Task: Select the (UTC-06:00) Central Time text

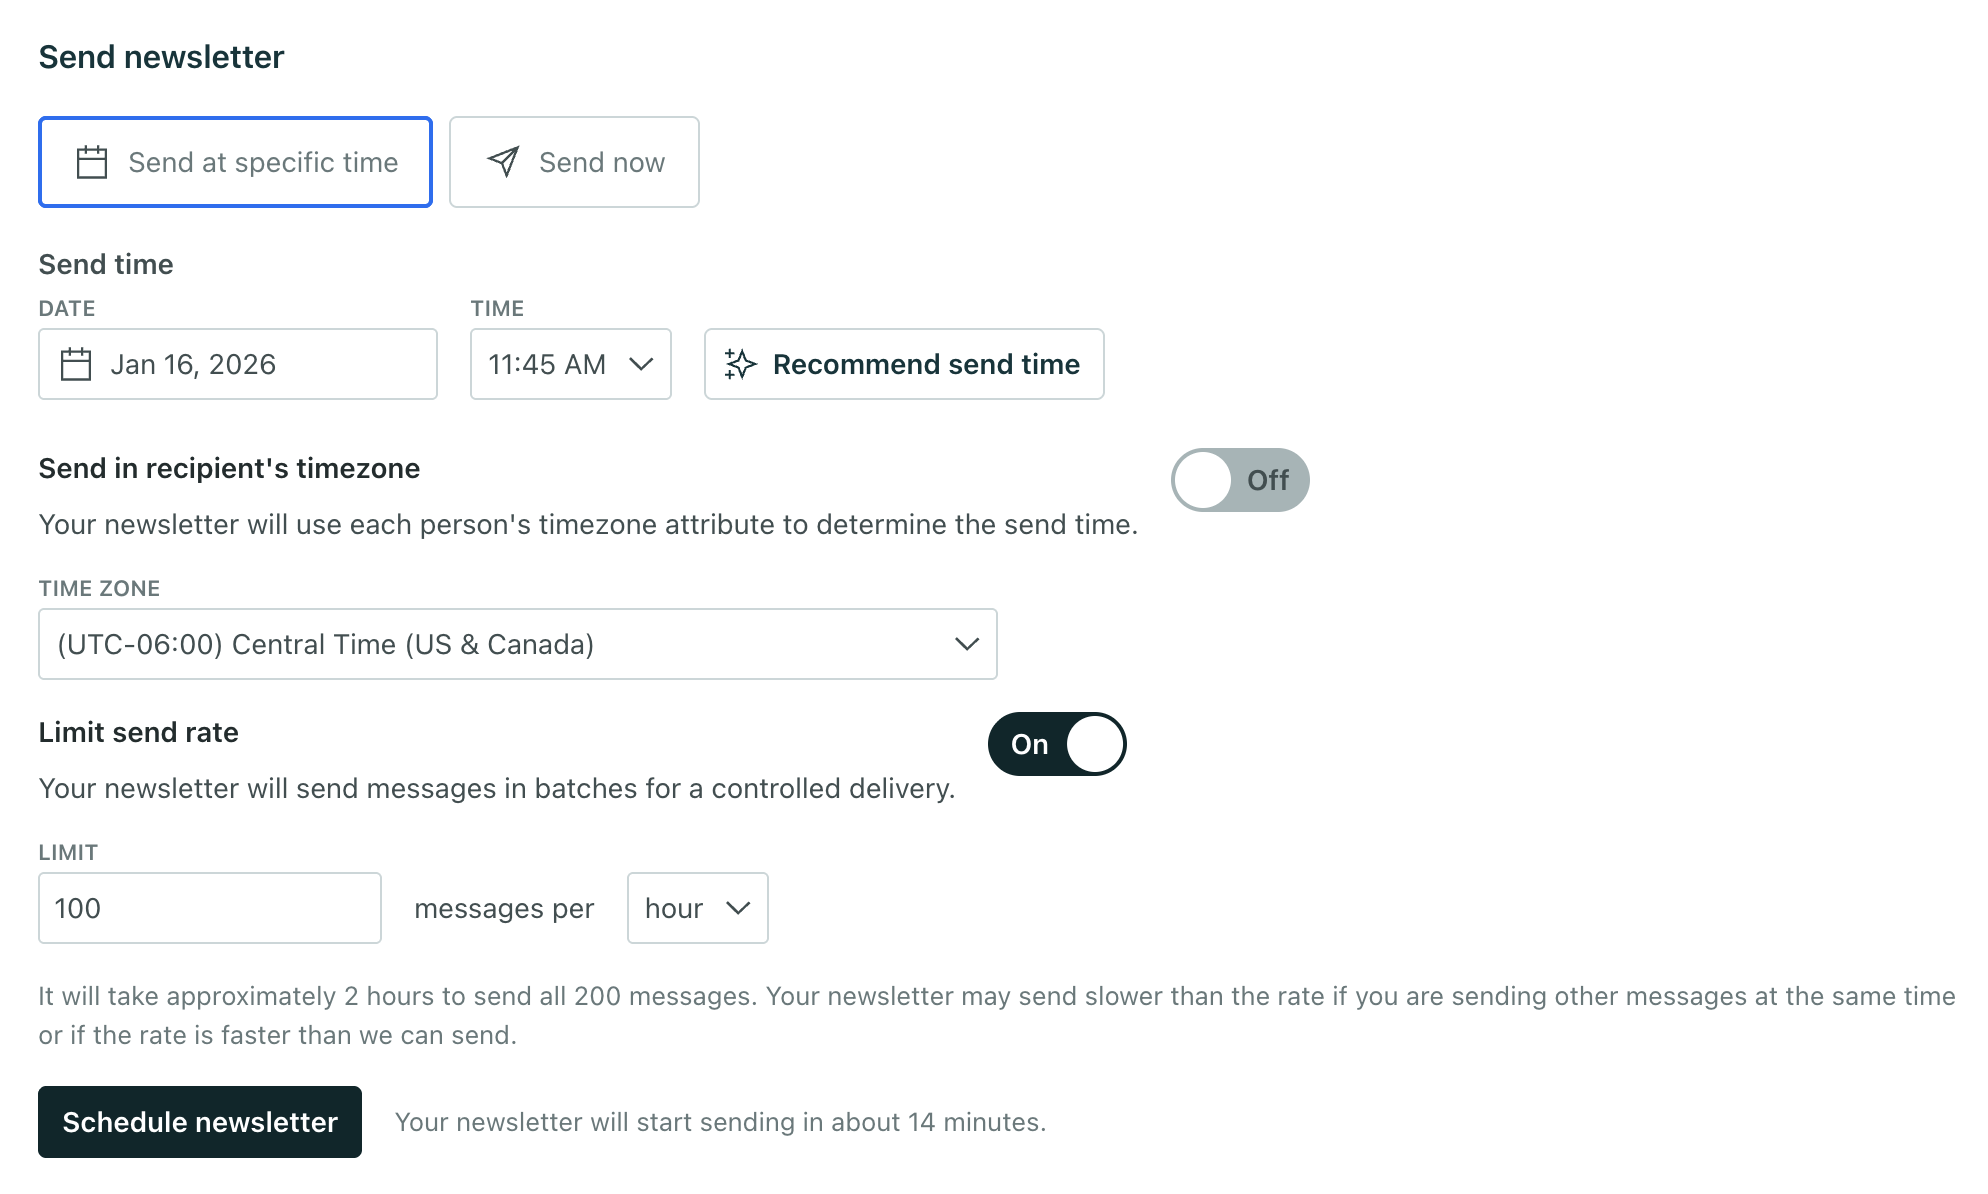Action: coord(326,644)
